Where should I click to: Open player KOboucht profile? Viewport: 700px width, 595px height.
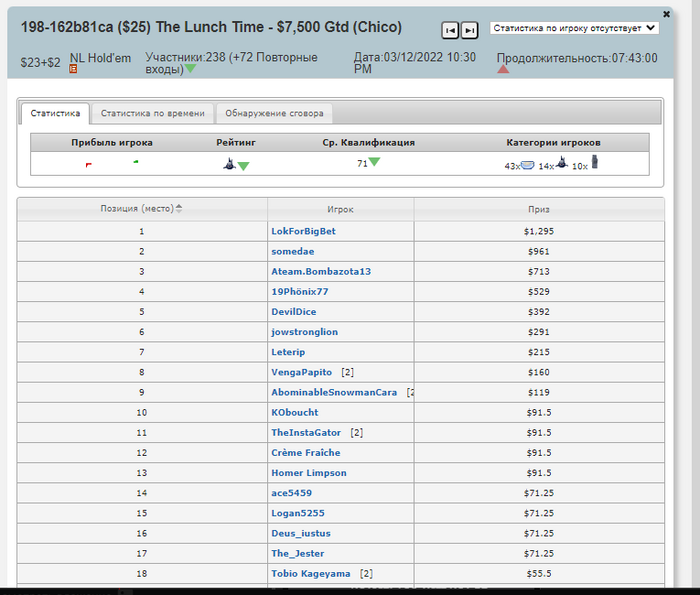coord(295,412)
